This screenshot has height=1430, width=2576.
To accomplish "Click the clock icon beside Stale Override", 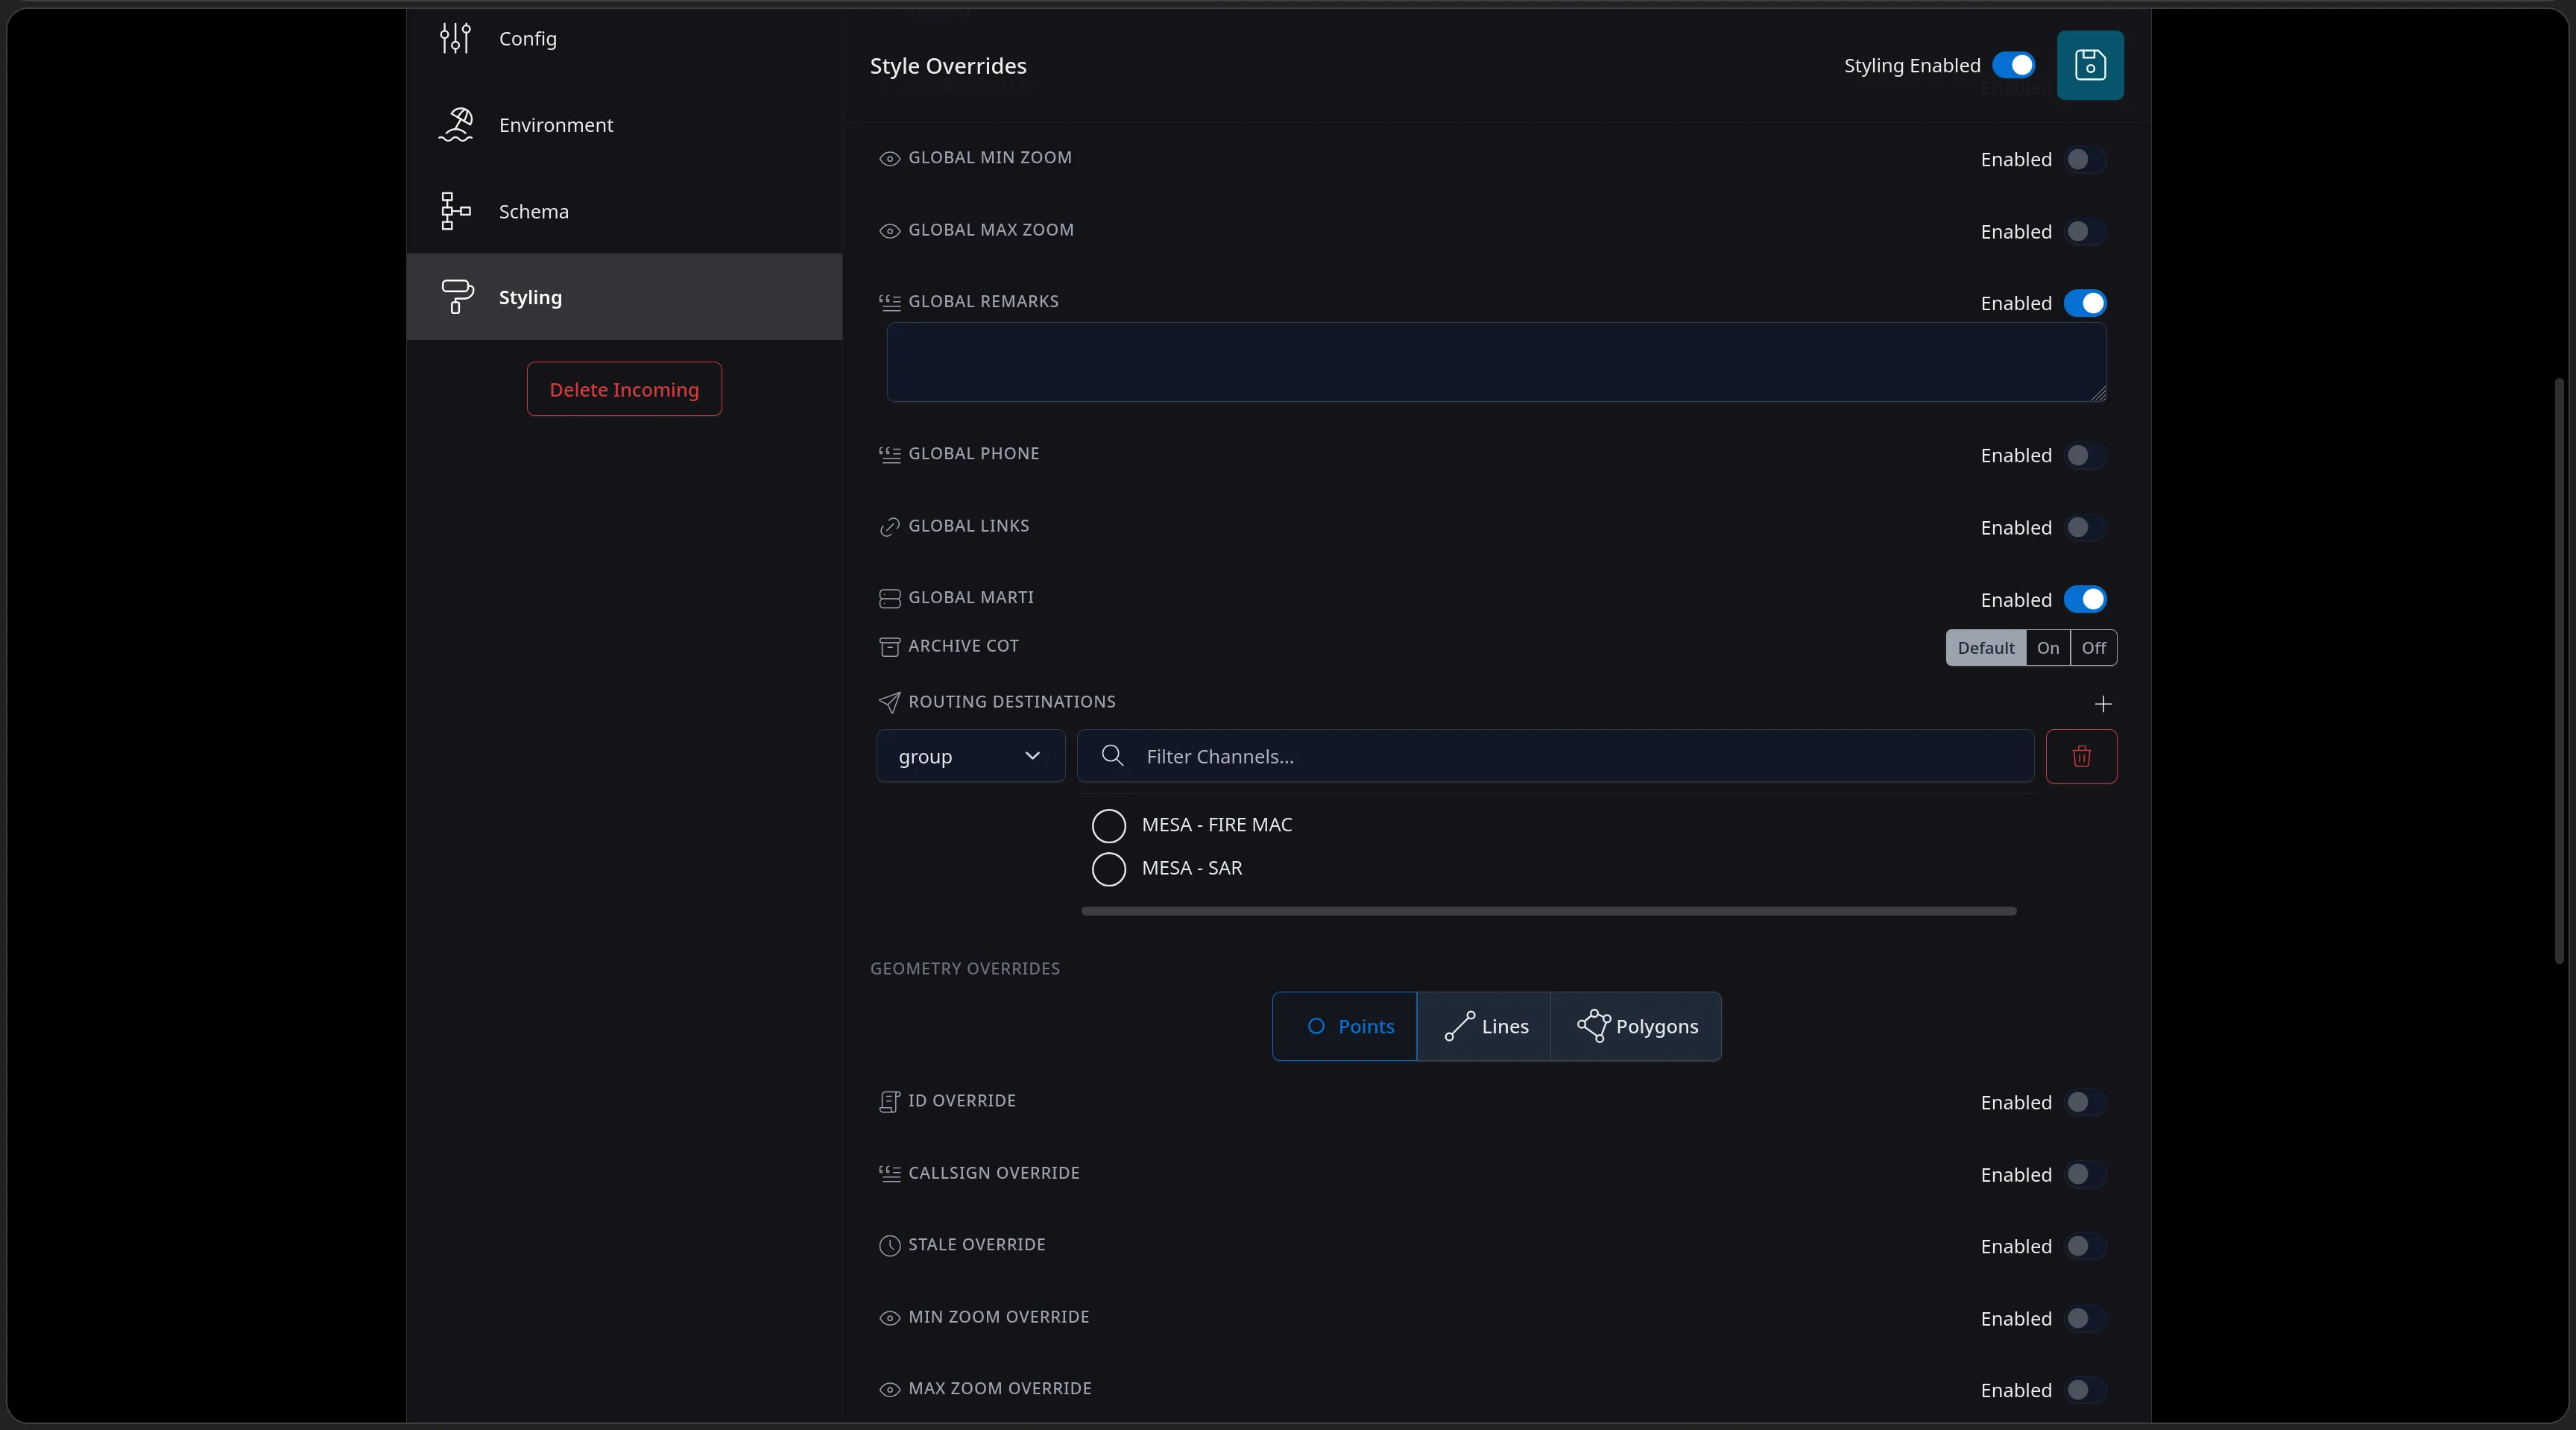I will (x=889, y=1246).
